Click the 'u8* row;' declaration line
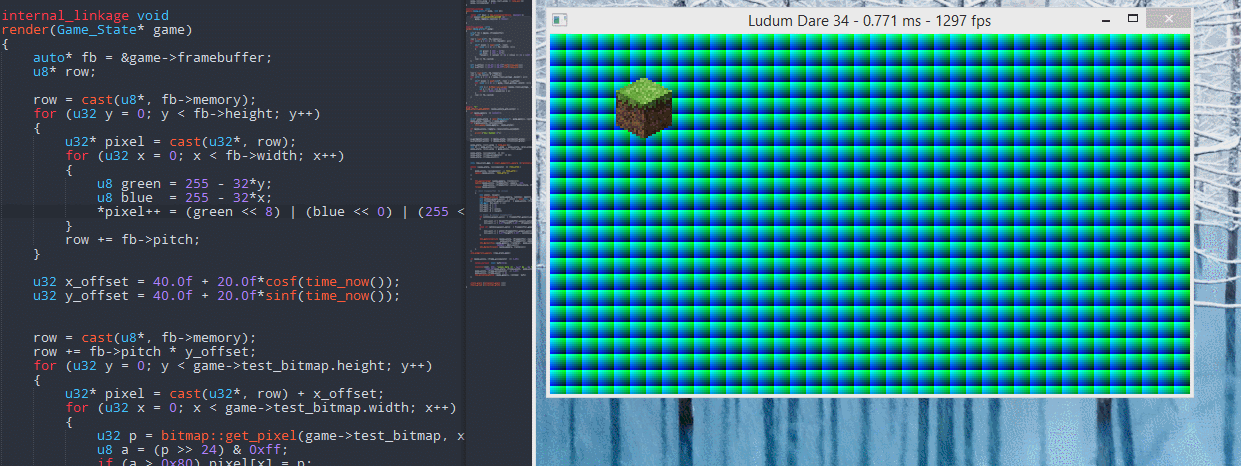Screen dimensions: 1241x466 64,72
